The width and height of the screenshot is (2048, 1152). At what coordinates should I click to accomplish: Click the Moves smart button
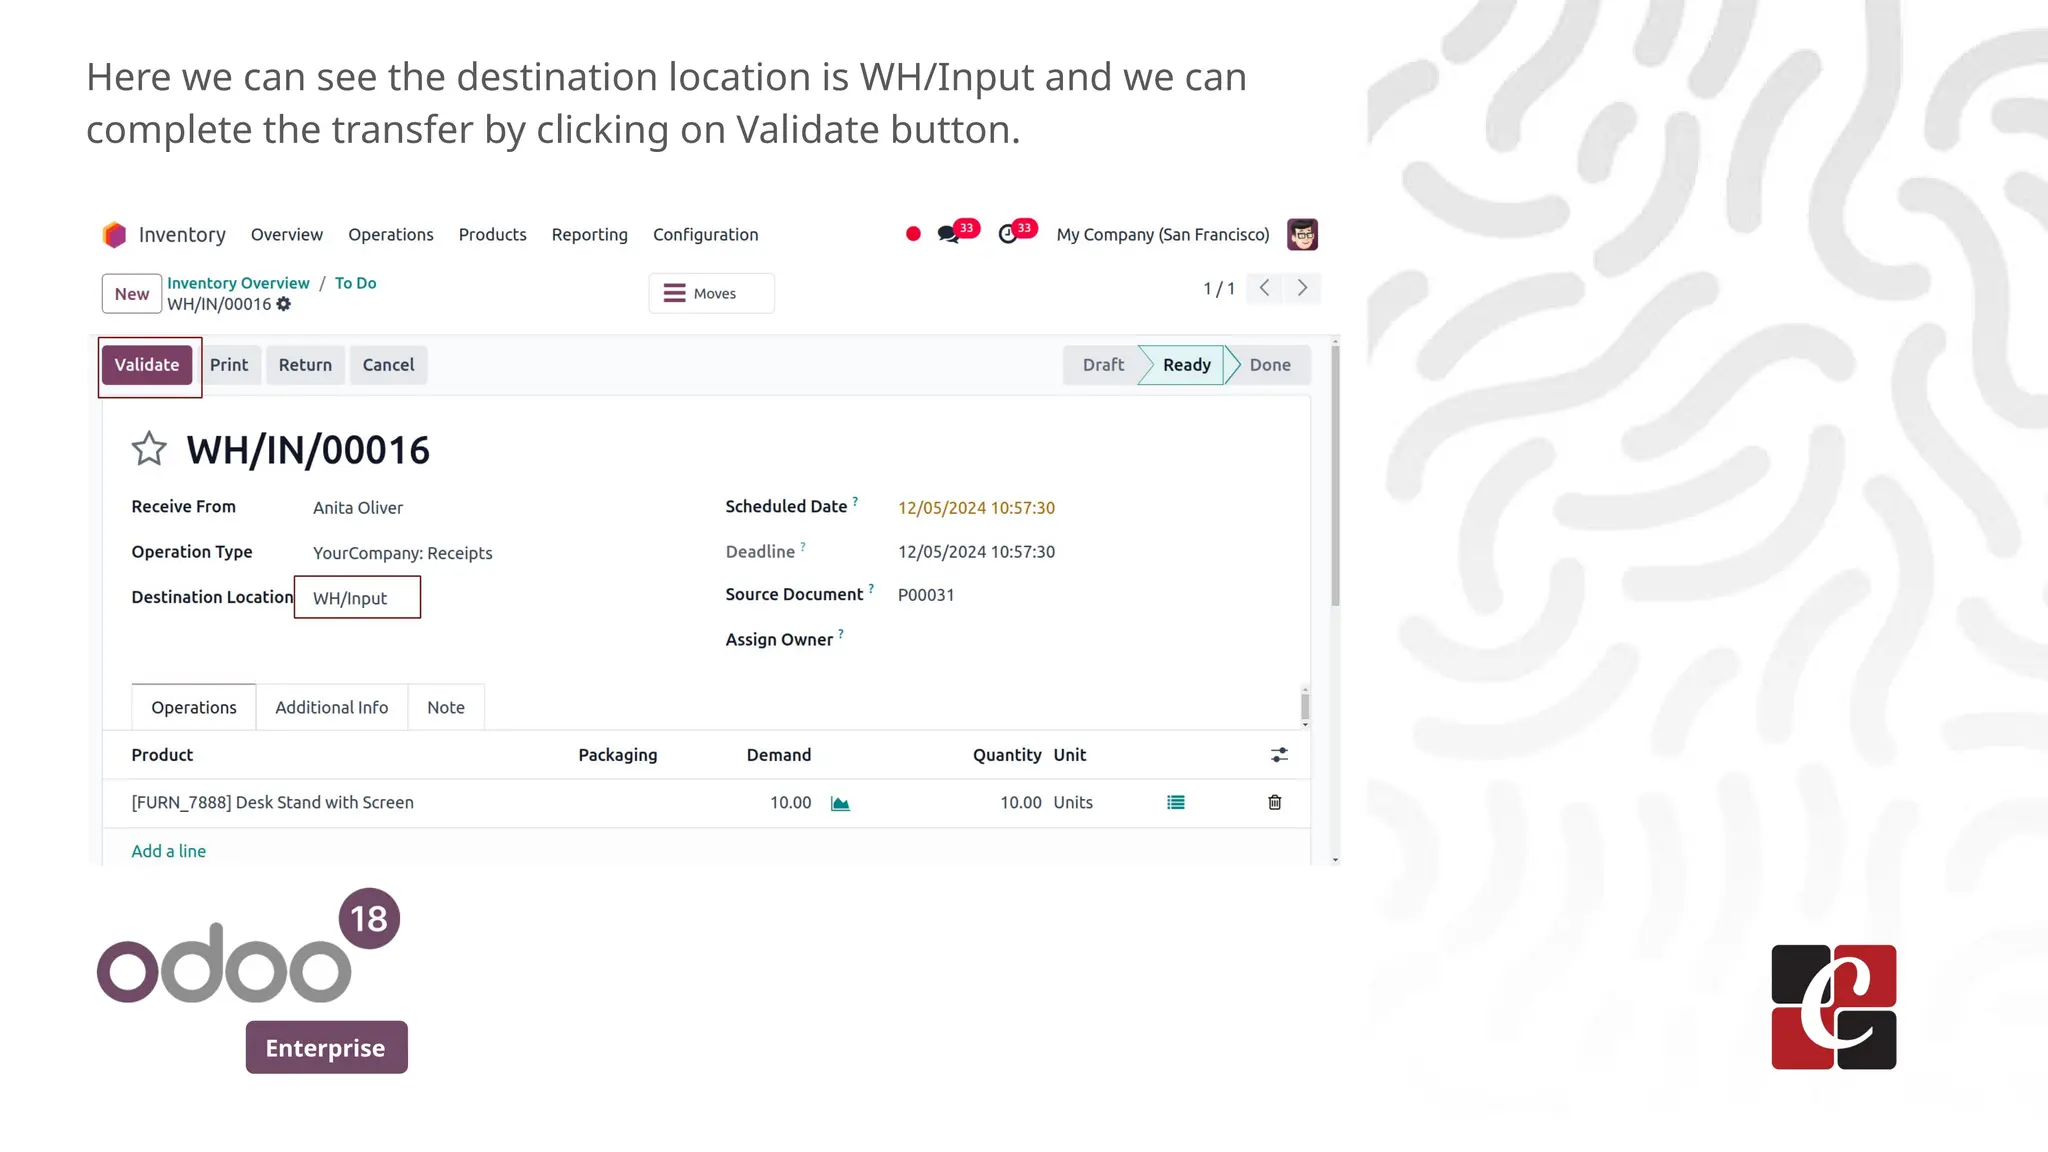(711, 293)
